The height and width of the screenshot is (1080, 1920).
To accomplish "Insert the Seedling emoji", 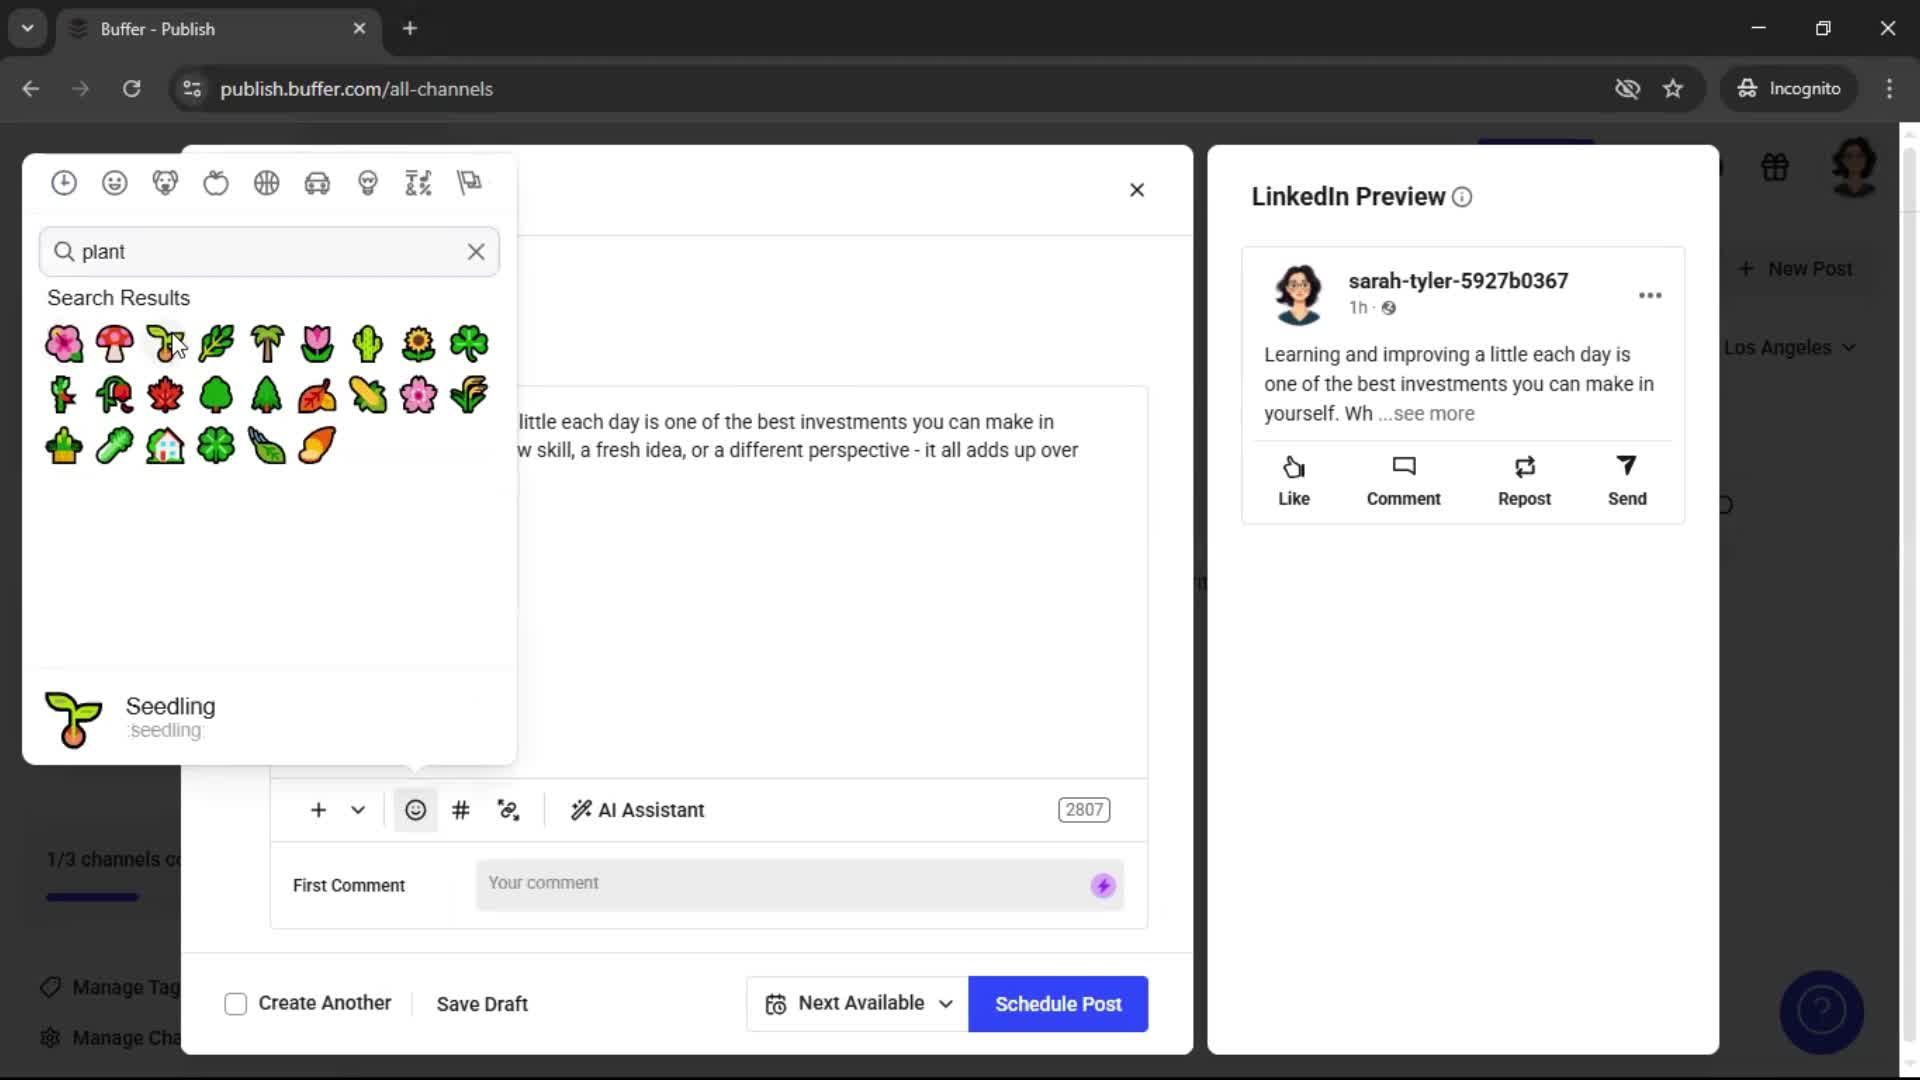I will [165, 344].
